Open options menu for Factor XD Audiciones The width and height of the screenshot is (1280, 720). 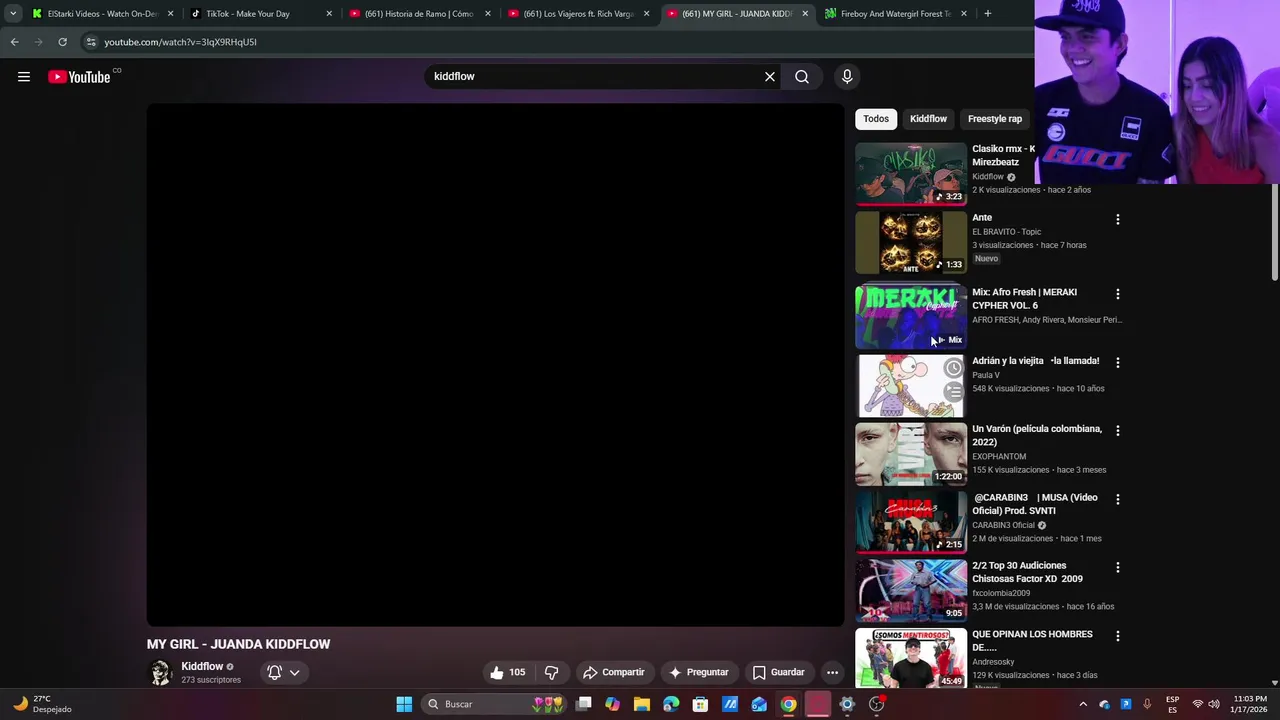coord(1118,567)
